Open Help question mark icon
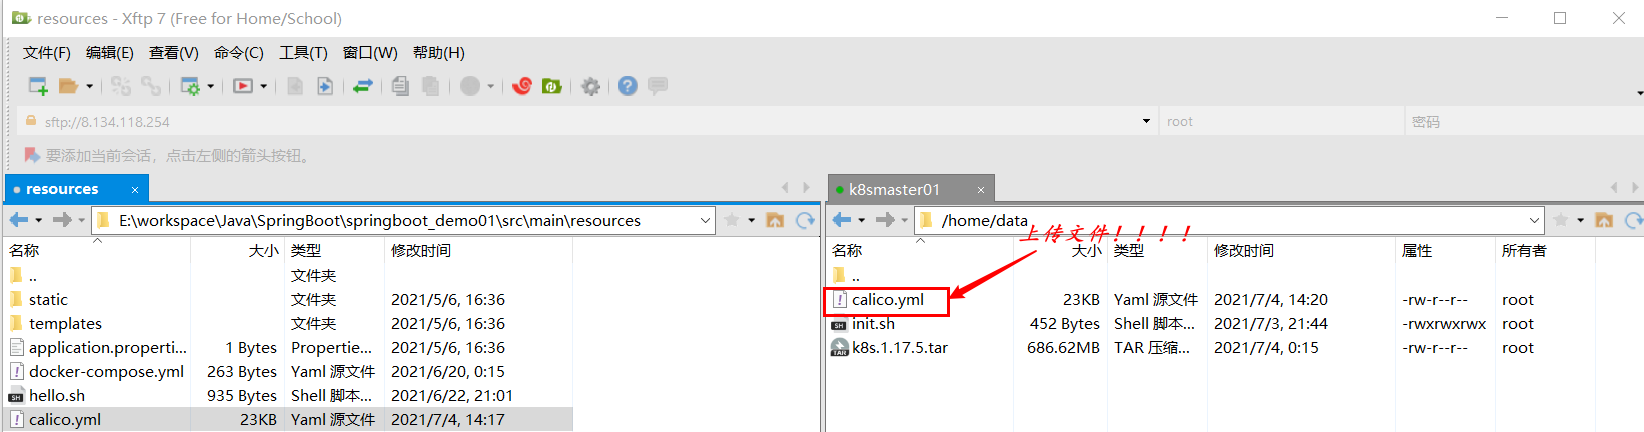Image resolution: width=1644 pixels, height=432 pixels. 628,86
